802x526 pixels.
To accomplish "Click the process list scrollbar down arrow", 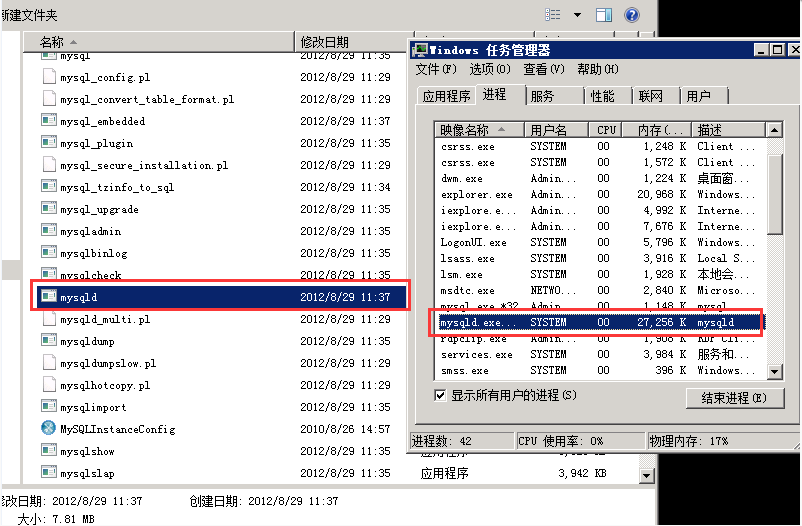I will click(x=775, y=372).
